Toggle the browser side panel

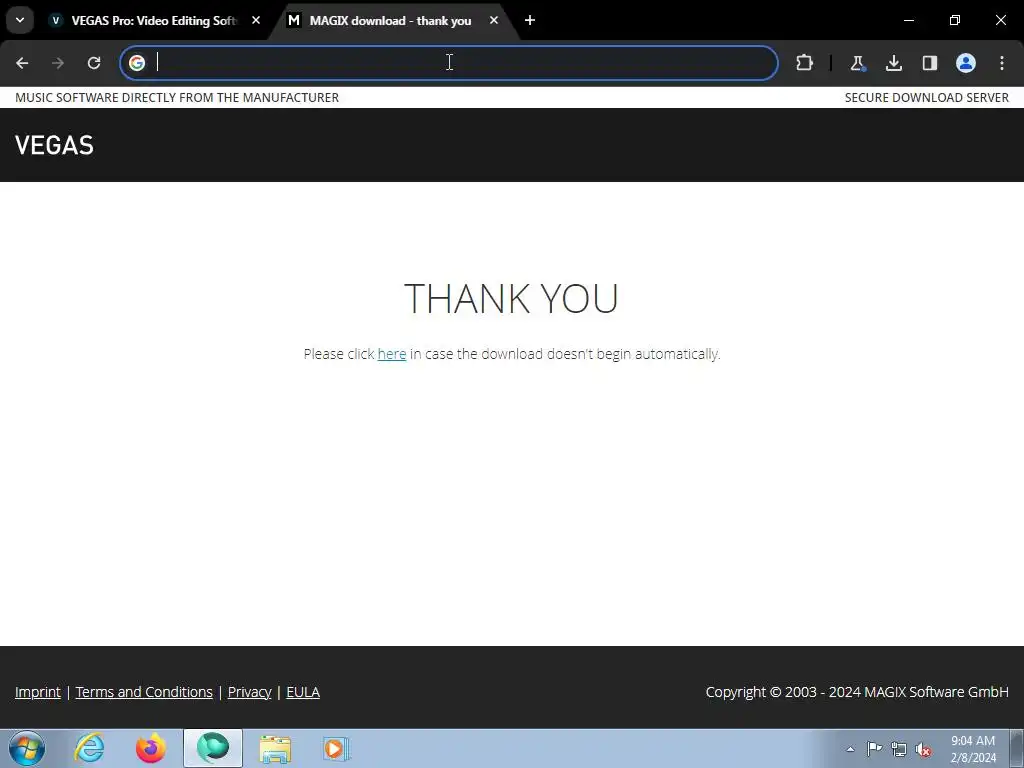(929, 63)
